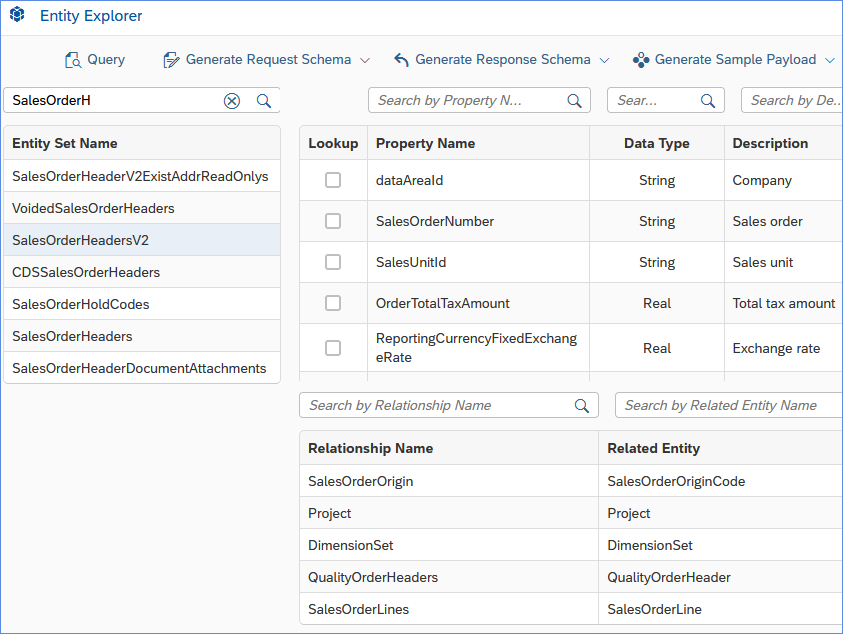The image size is (843, 634).
Task: Click search icon in entity set search box
Action: click(264, 100)
